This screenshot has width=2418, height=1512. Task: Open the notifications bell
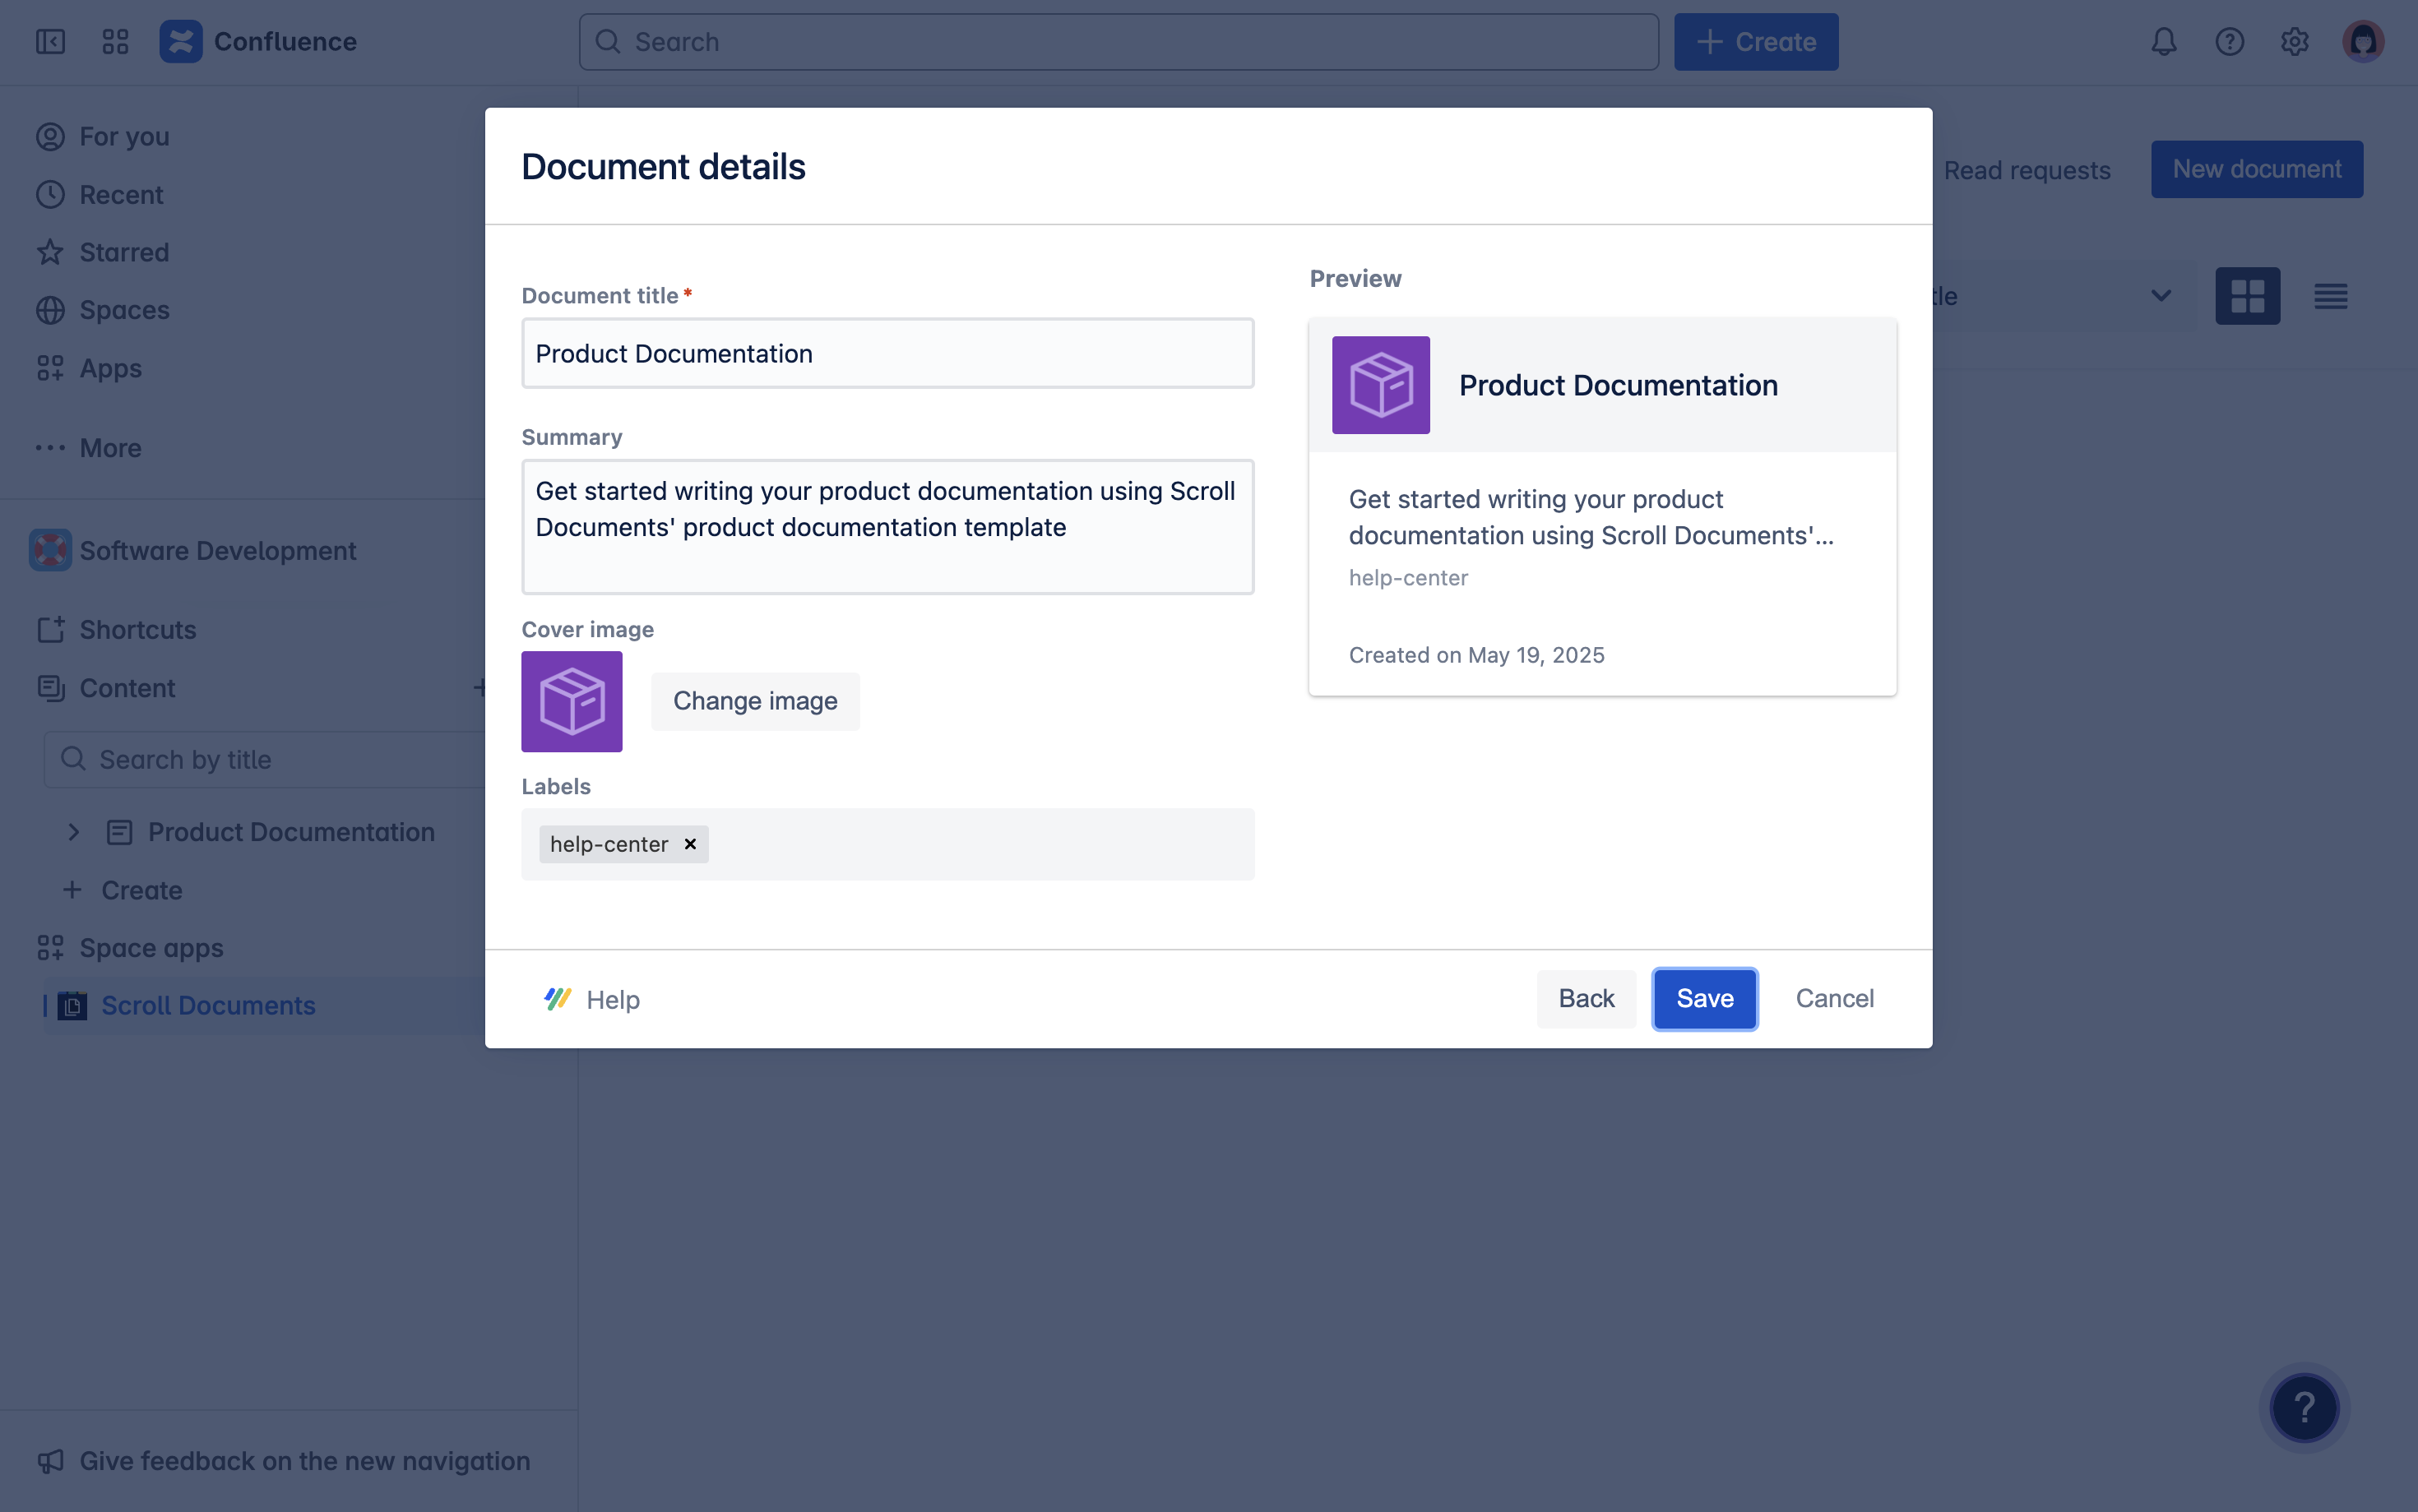[2162, 42]
